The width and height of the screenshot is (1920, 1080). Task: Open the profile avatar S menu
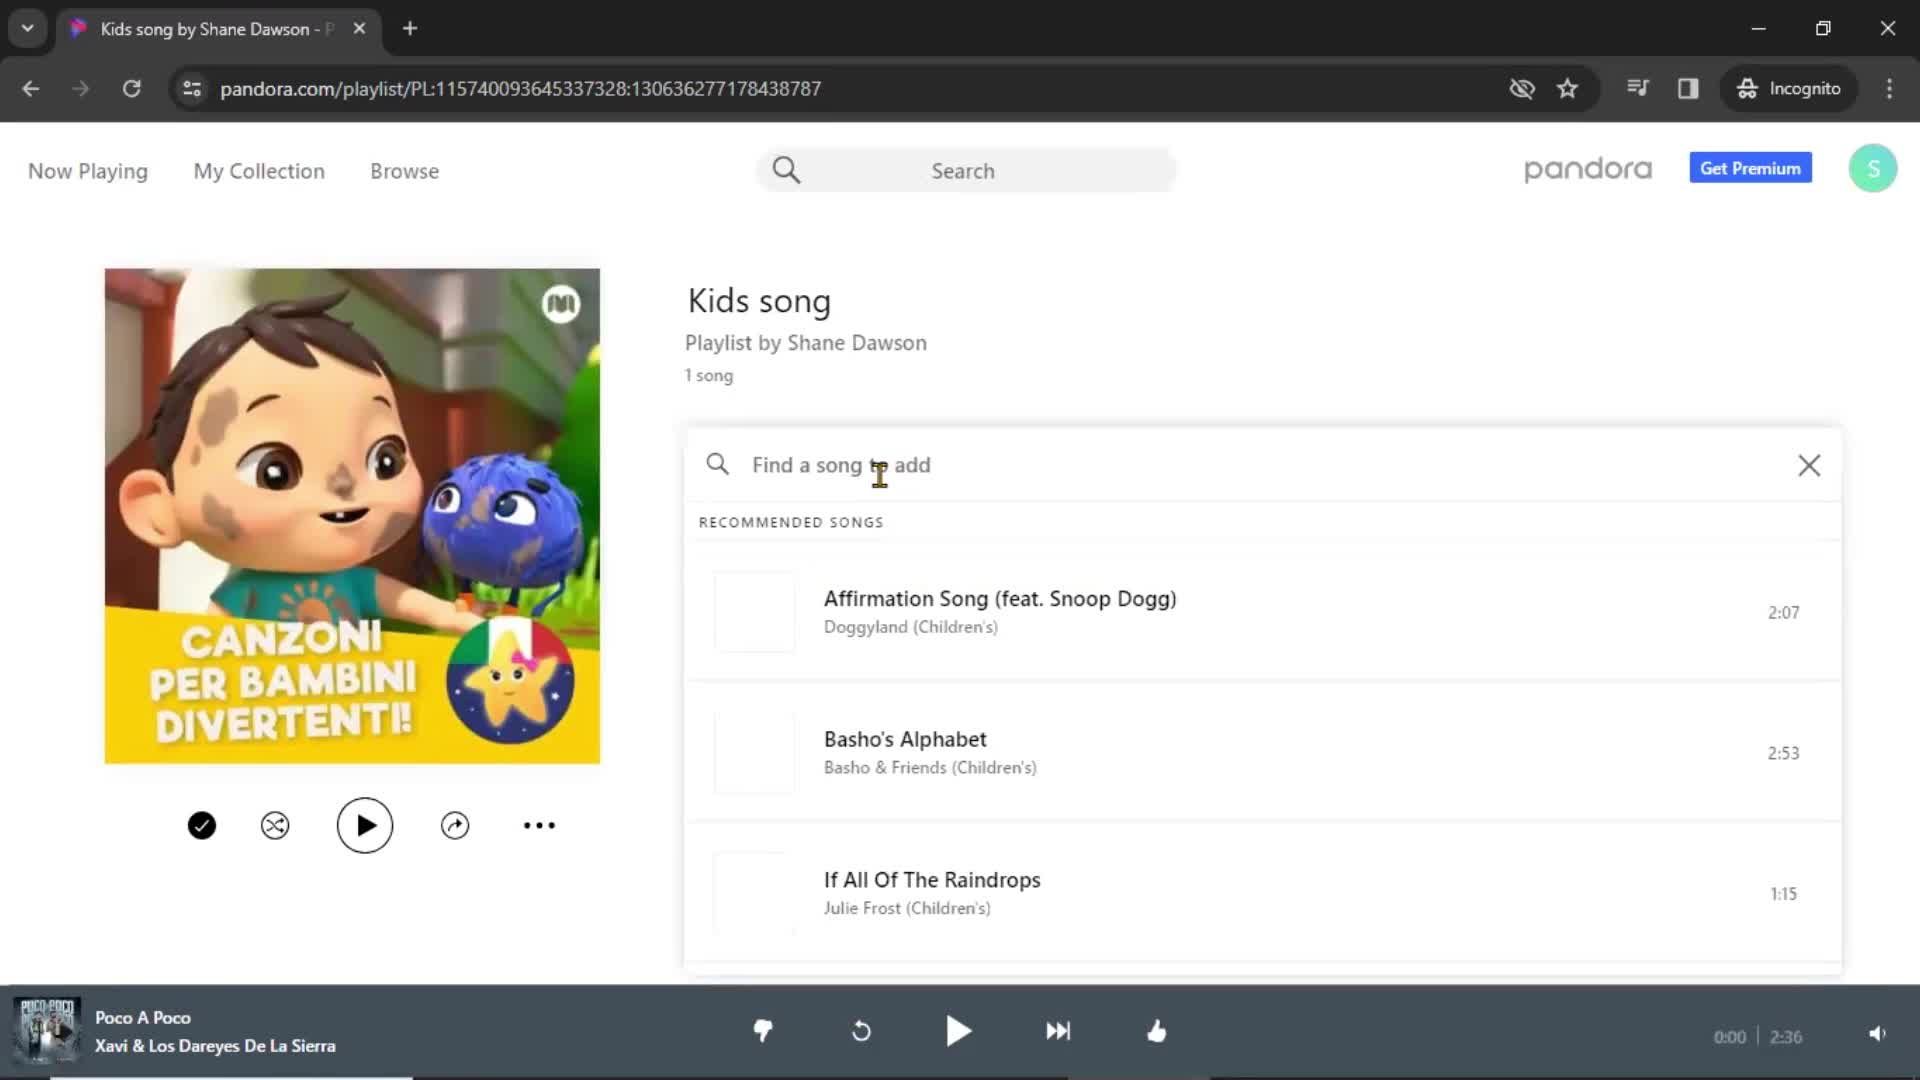(x=1873, y=169)
